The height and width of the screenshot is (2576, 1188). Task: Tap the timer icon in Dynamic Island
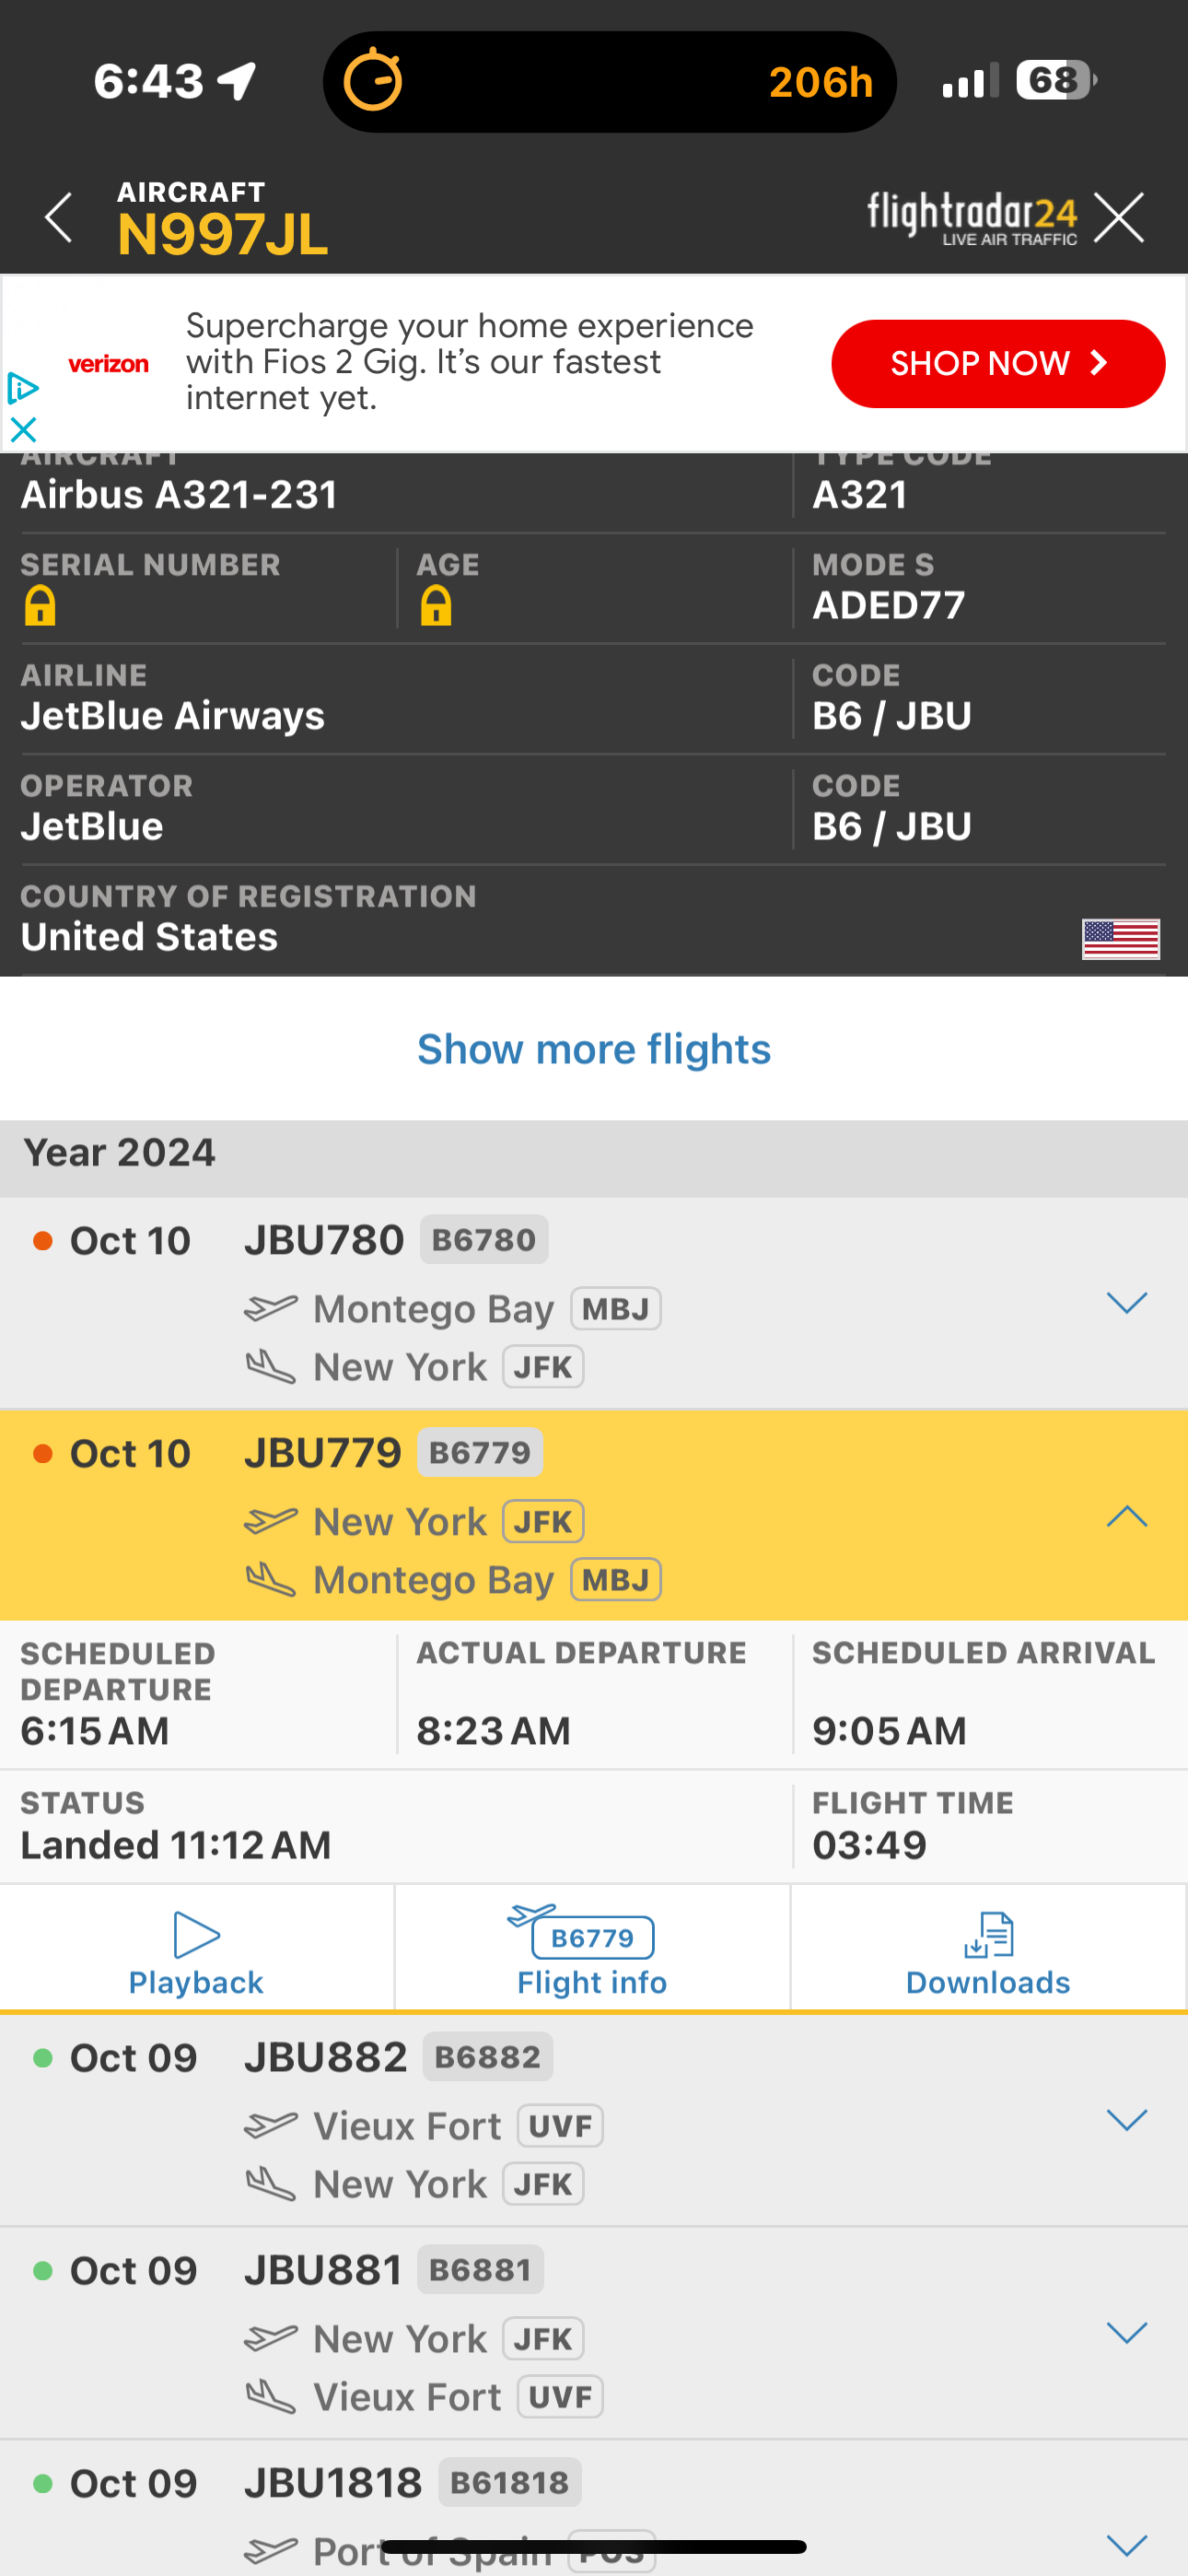coord(372,80)
